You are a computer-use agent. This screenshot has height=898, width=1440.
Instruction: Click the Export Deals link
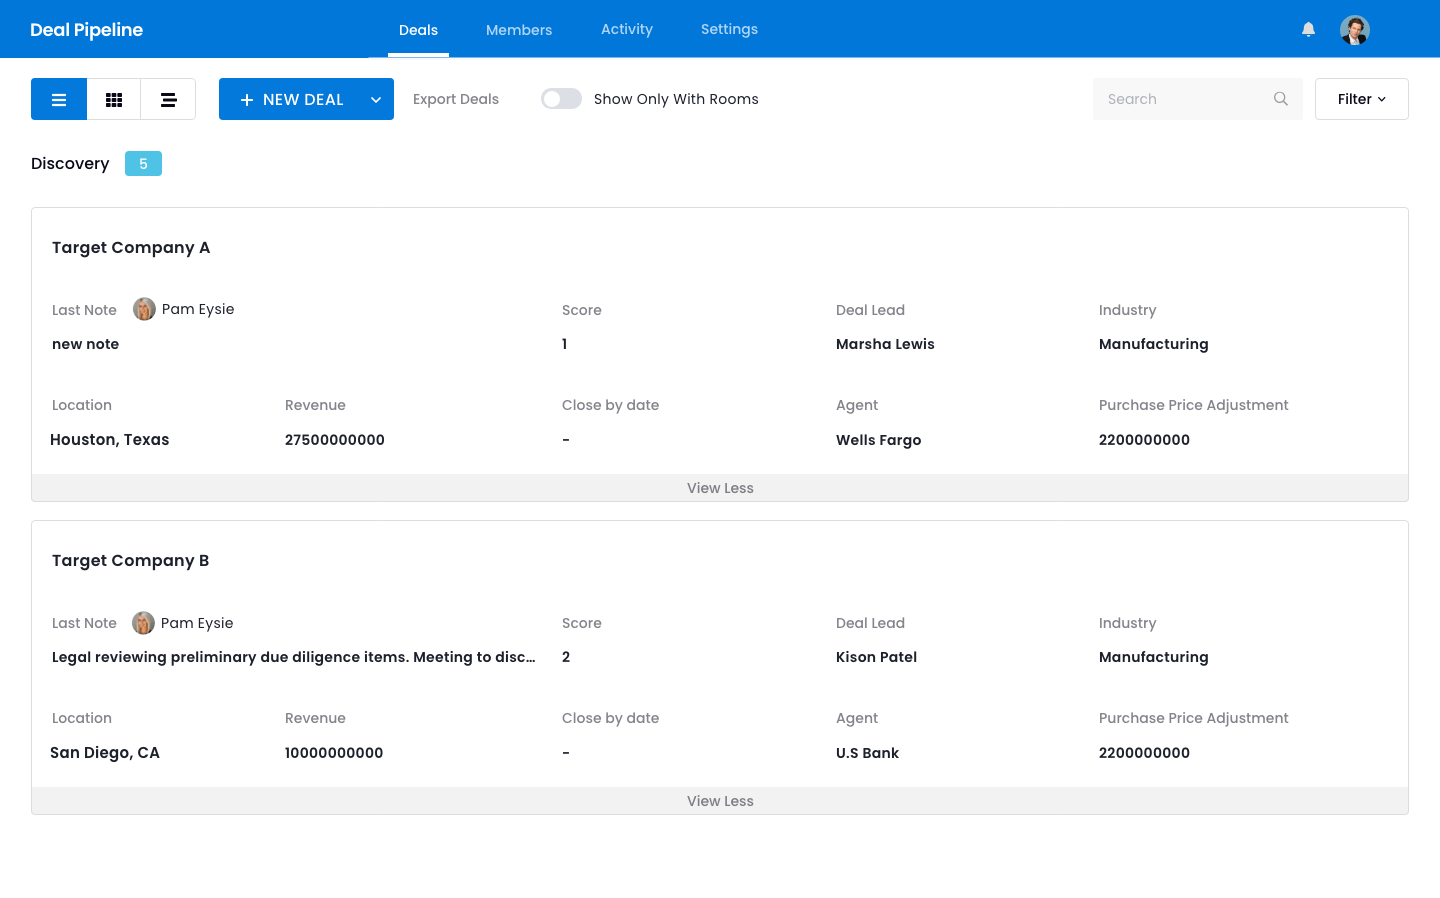click(455, 99)
